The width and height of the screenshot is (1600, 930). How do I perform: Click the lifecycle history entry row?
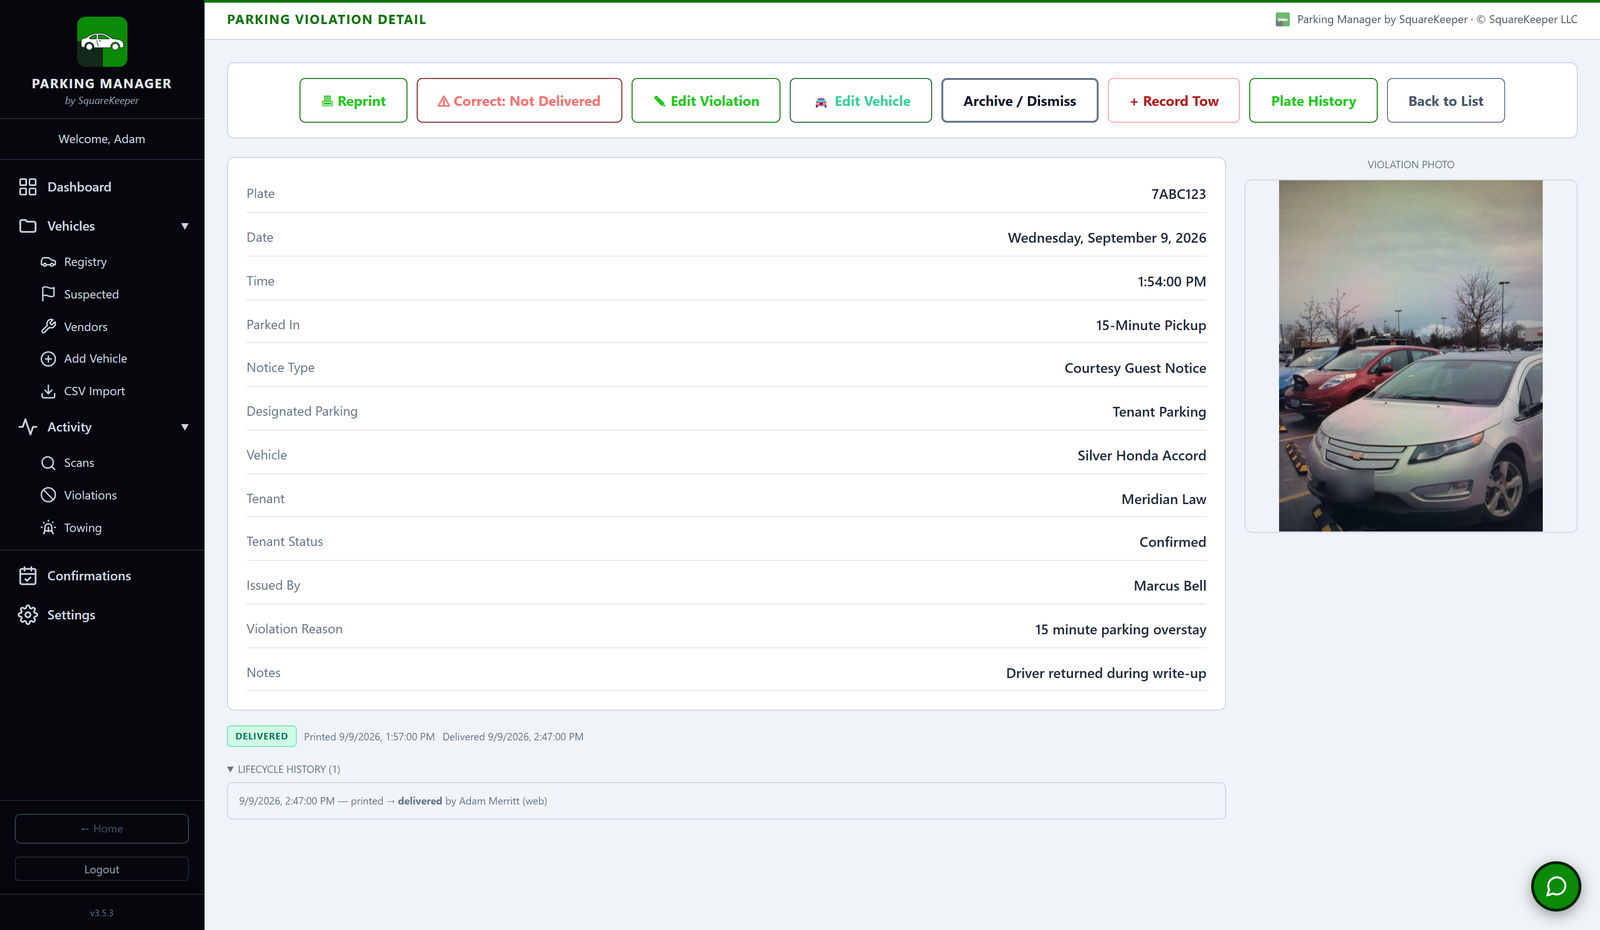pos(726,801)
